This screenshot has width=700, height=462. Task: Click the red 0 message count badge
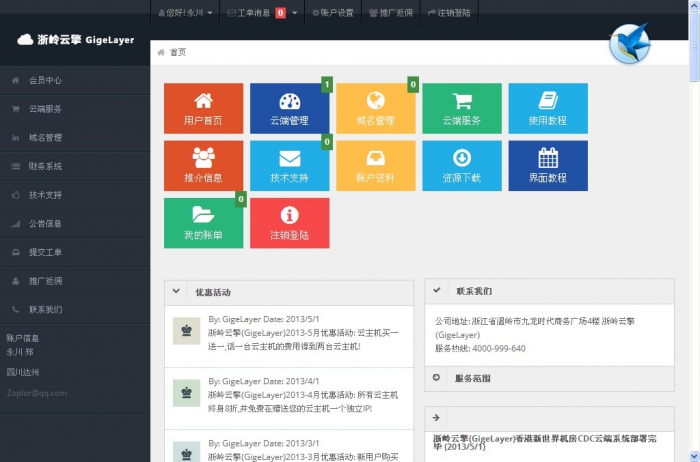pyautogui.click(x=280, y=13)
